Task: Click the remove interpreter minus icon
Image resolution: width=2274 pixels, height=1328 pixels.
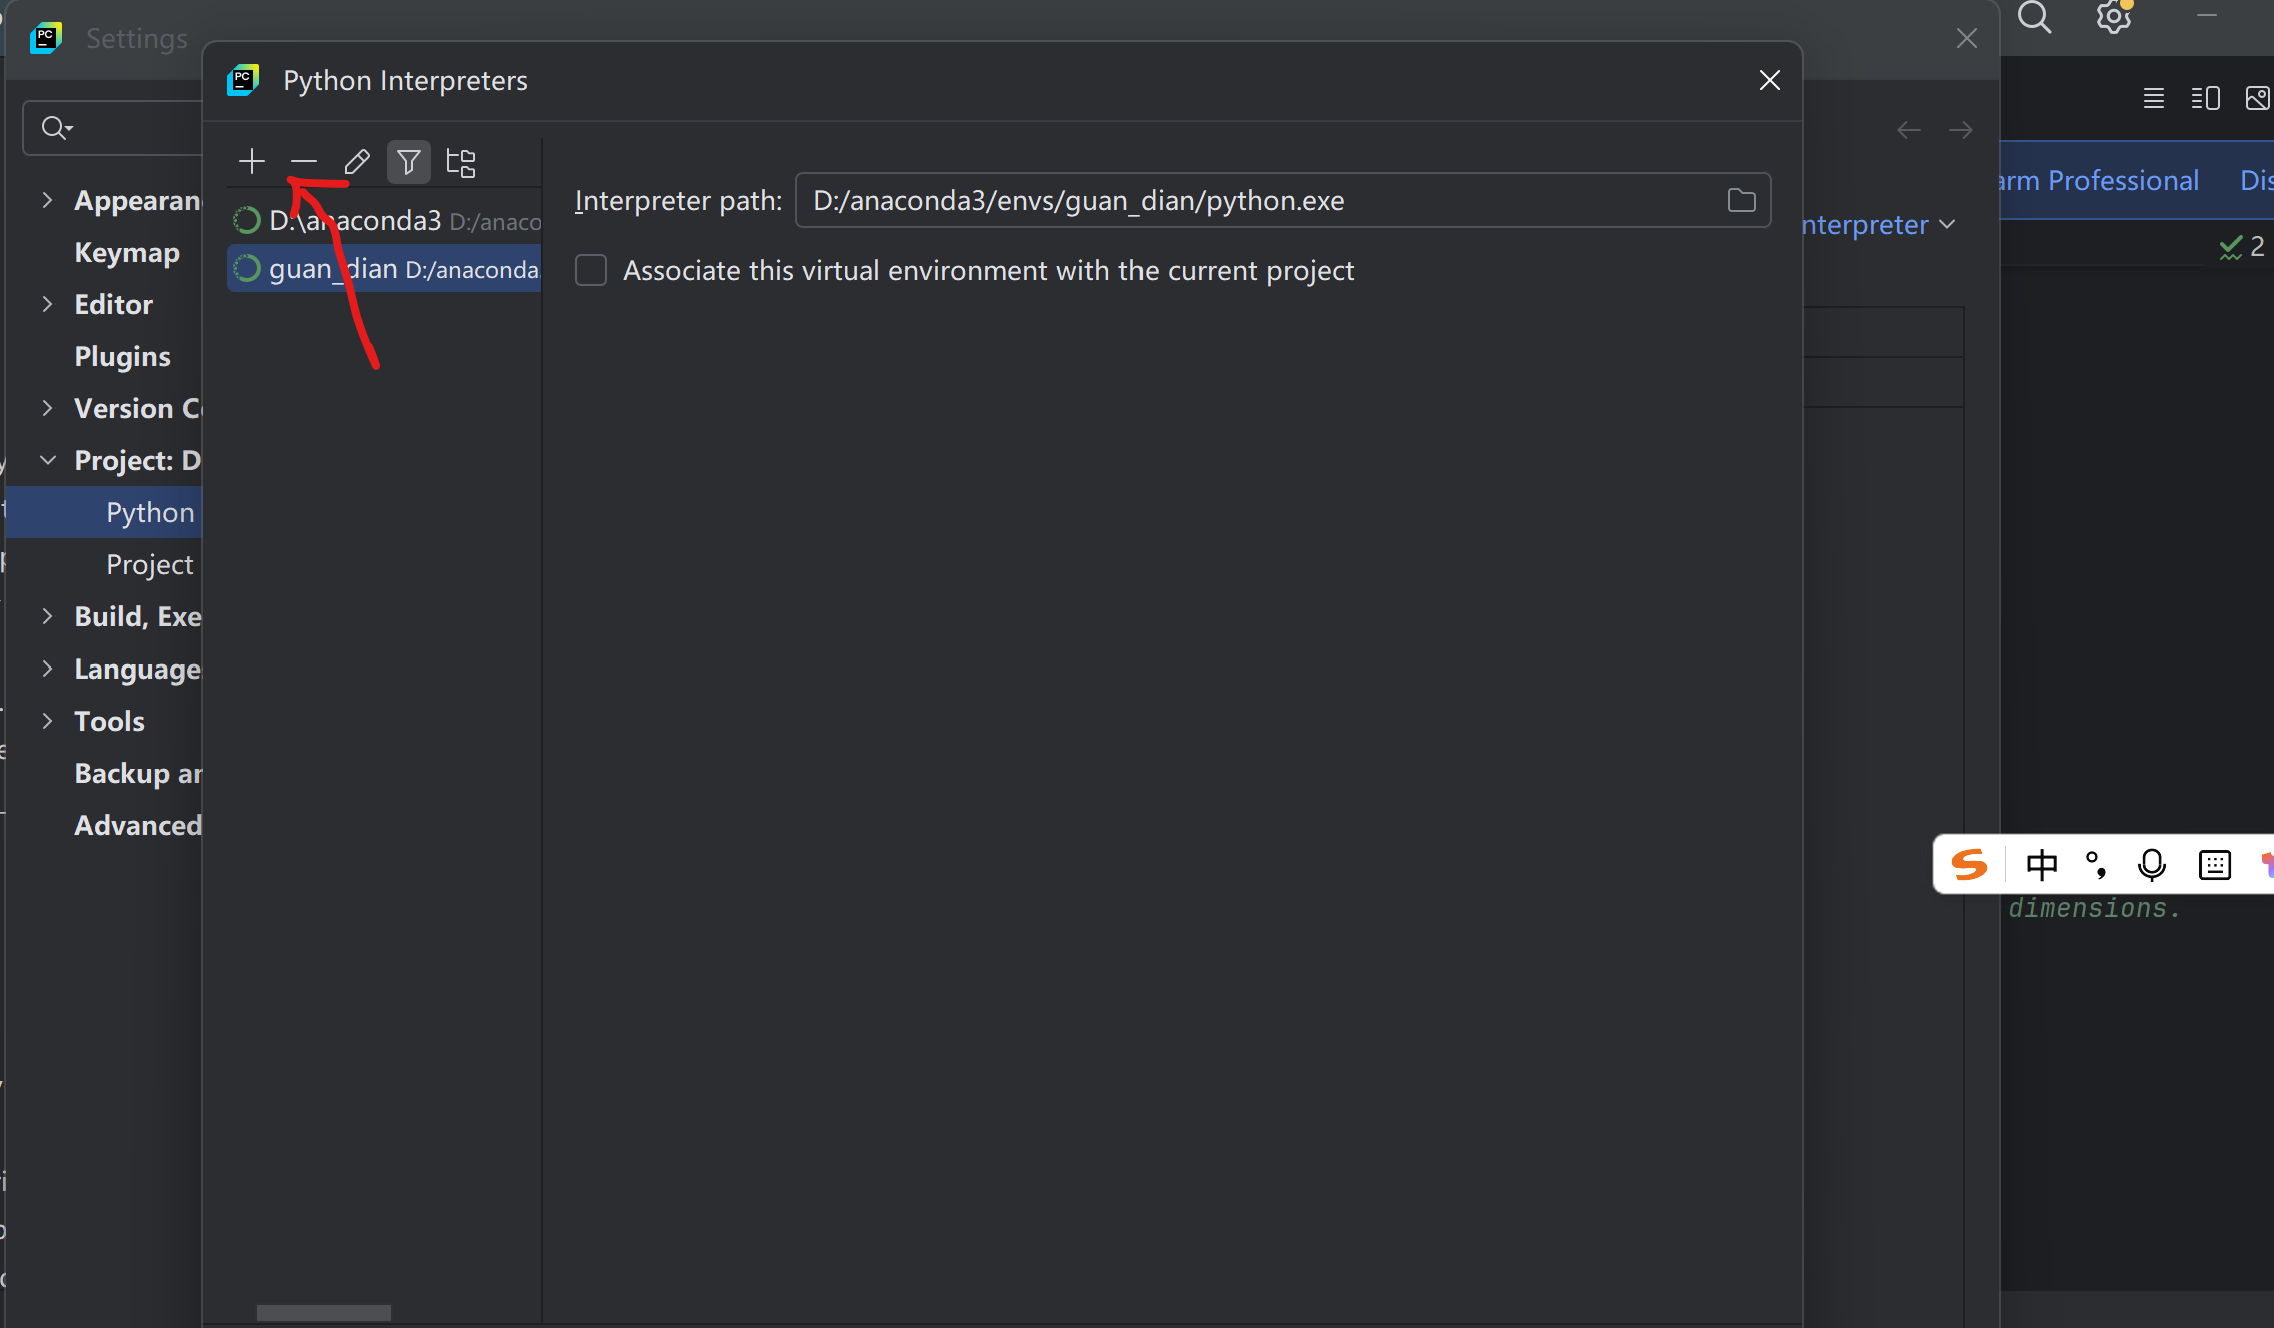Action: [x=304, y=161]
